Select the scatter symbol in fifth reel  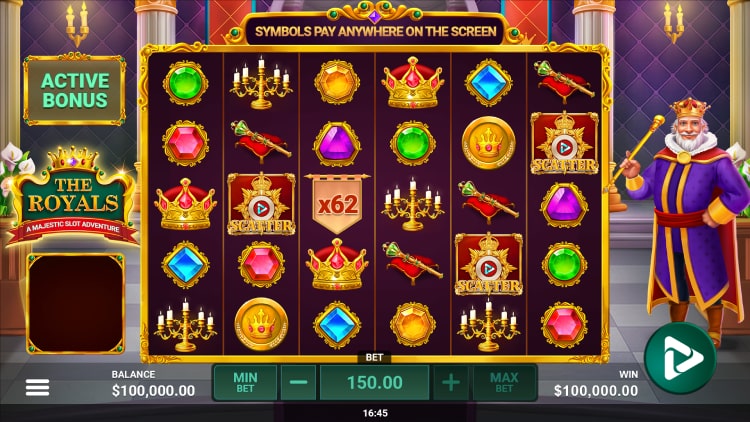coord(488,264)
